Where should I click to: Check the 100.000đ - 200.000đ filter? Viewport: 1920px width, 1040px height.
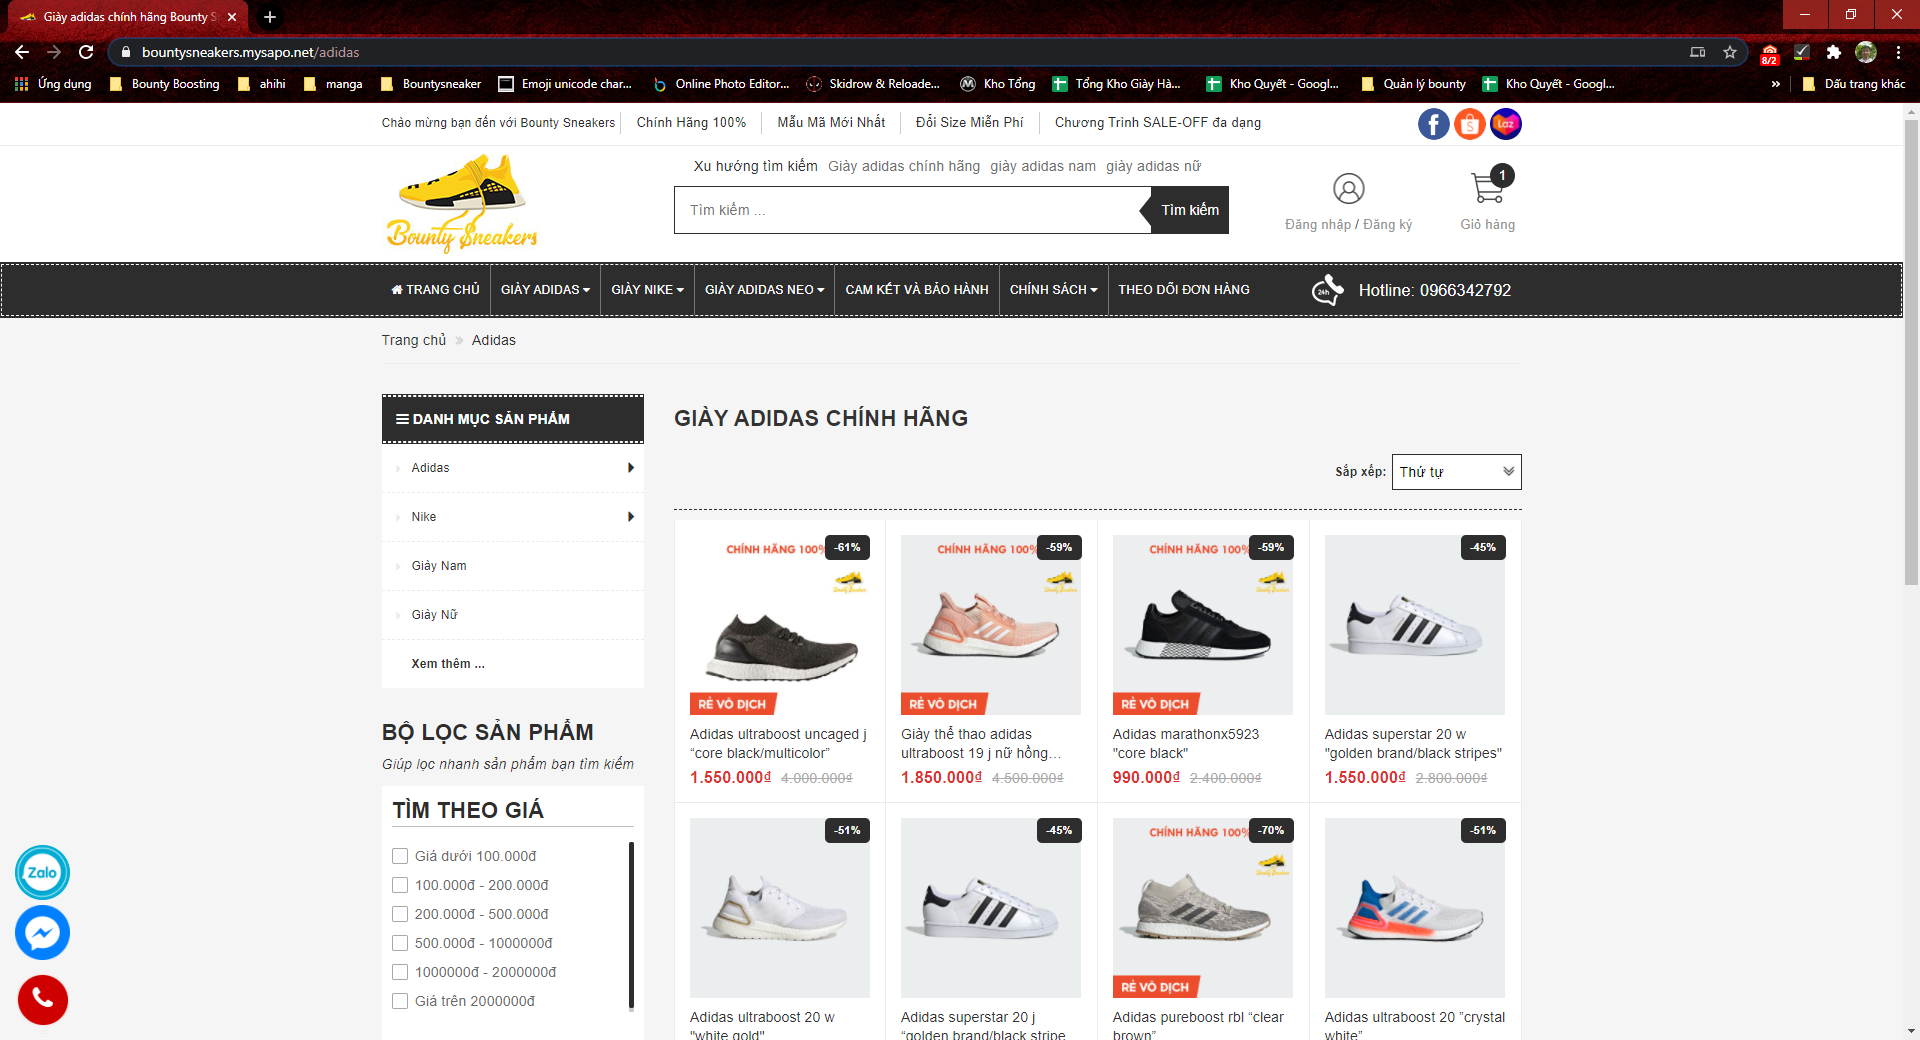pos(400,885)
